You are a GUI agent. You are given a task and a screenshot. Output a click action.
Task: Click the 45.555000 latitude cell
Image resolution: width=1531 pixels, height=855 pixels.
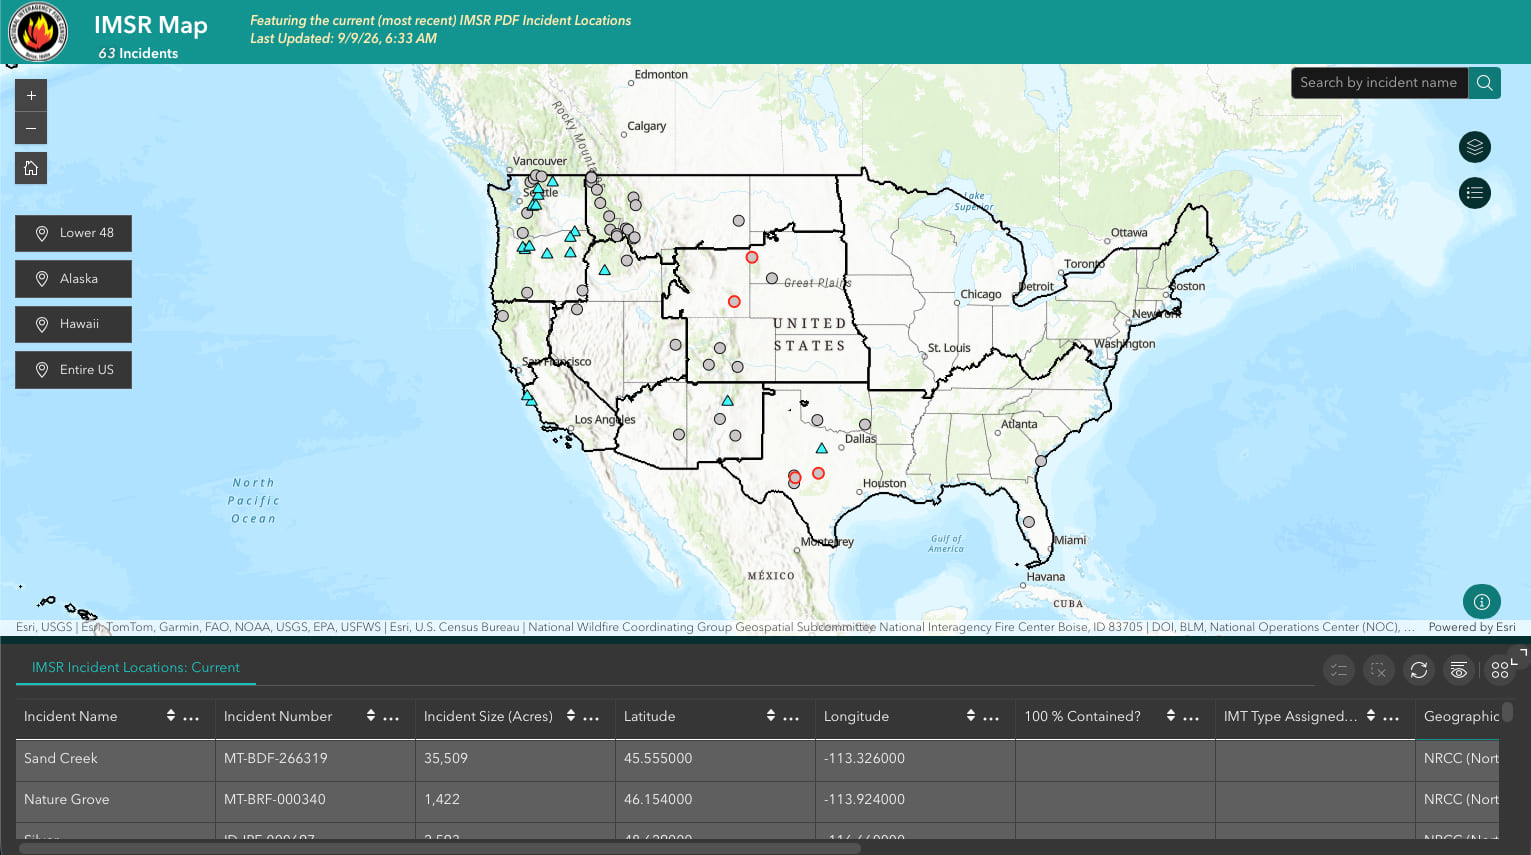(x=716, y=758)
